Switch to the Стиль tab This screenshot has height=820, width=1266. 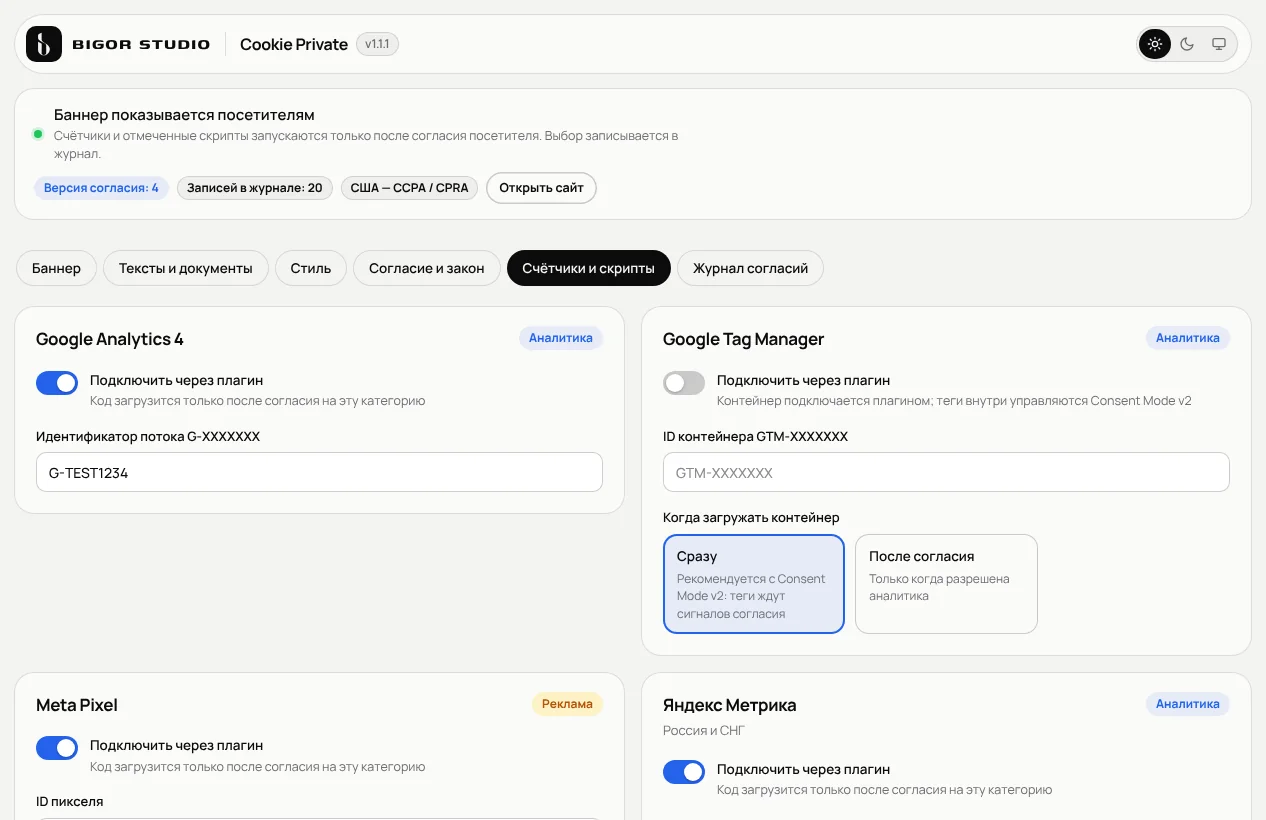click(311, 268)
